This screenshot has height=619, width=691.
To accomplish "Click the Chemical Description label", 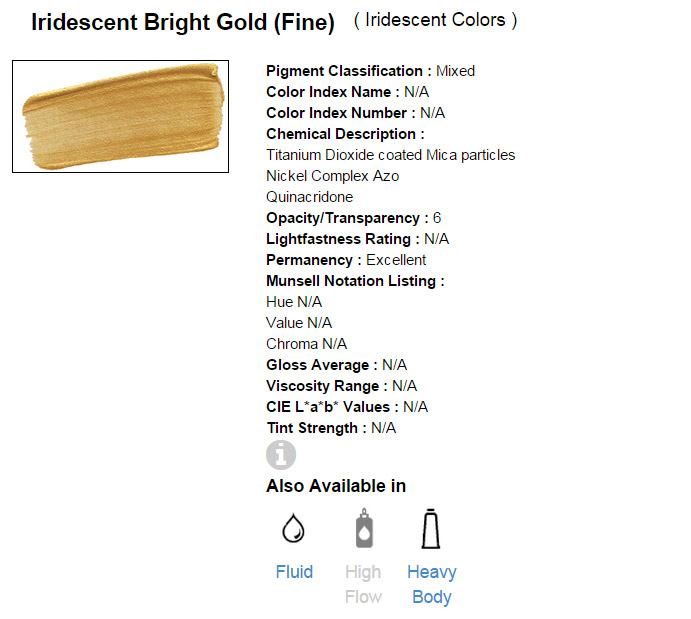I will (x=341, y=134).
